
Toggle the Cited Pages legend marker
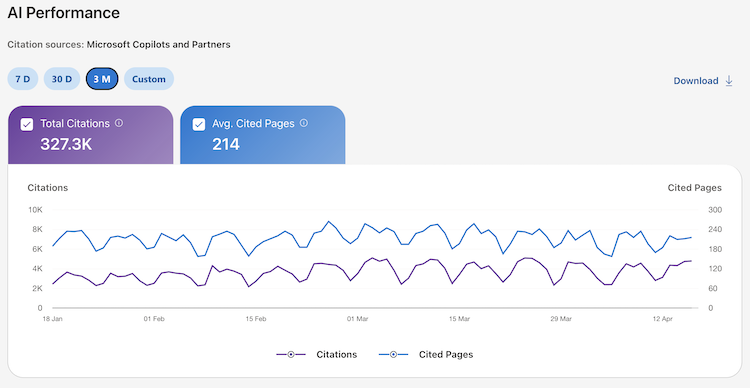(x=393, y=355)
